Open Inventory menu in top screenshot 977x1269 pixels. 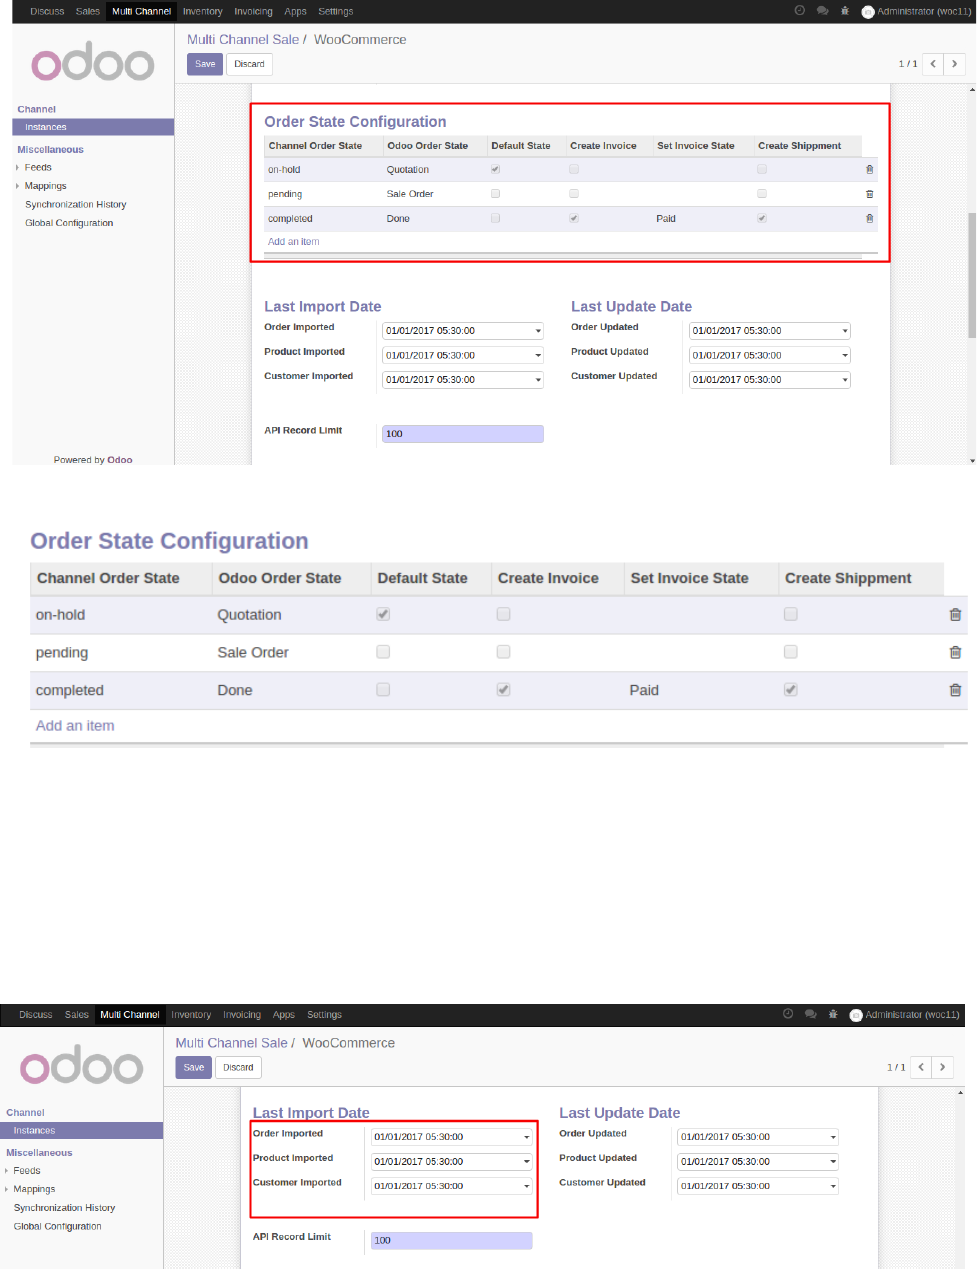[202, 11]
